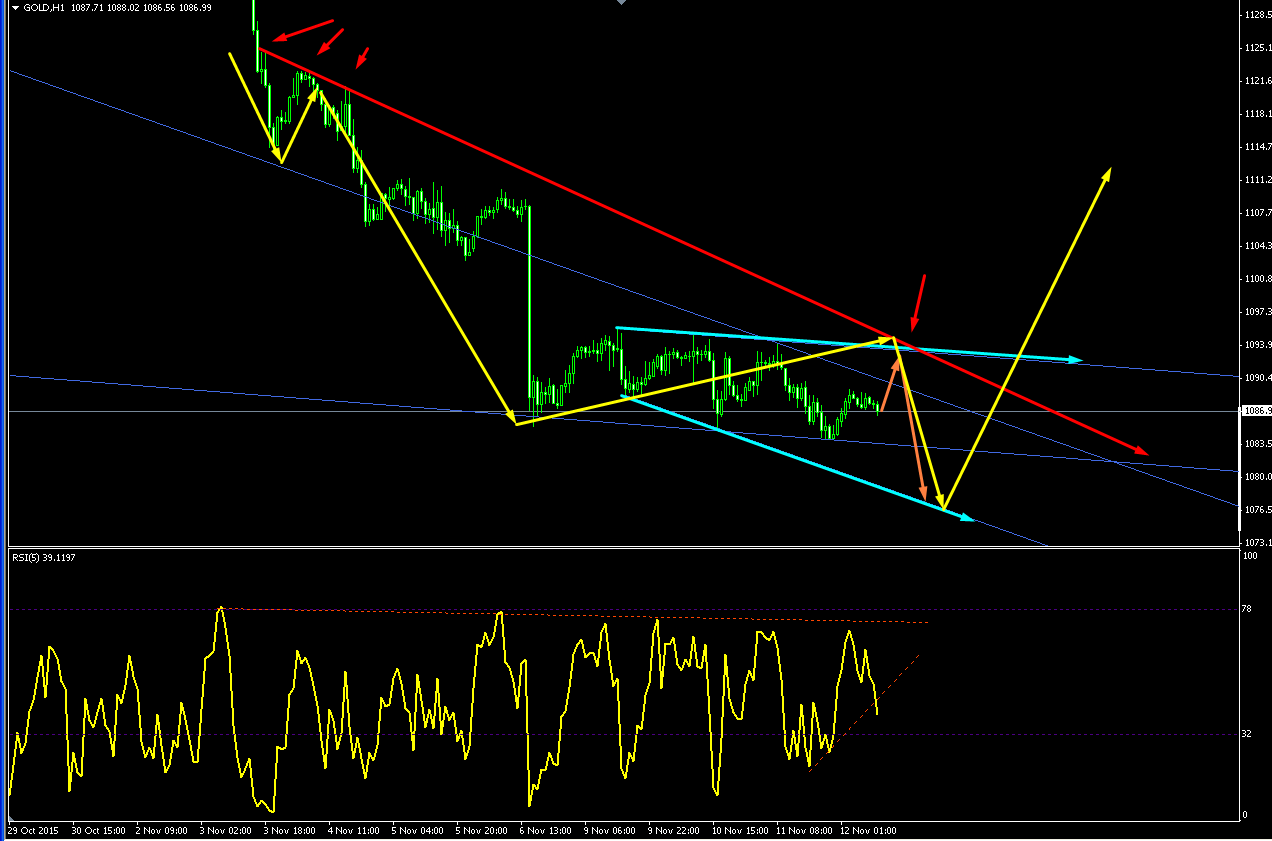The height and width of the screenshot is (841, 1272).
Task: Click the 11 Nov 08:00 time label
Action: pos(802,831)
